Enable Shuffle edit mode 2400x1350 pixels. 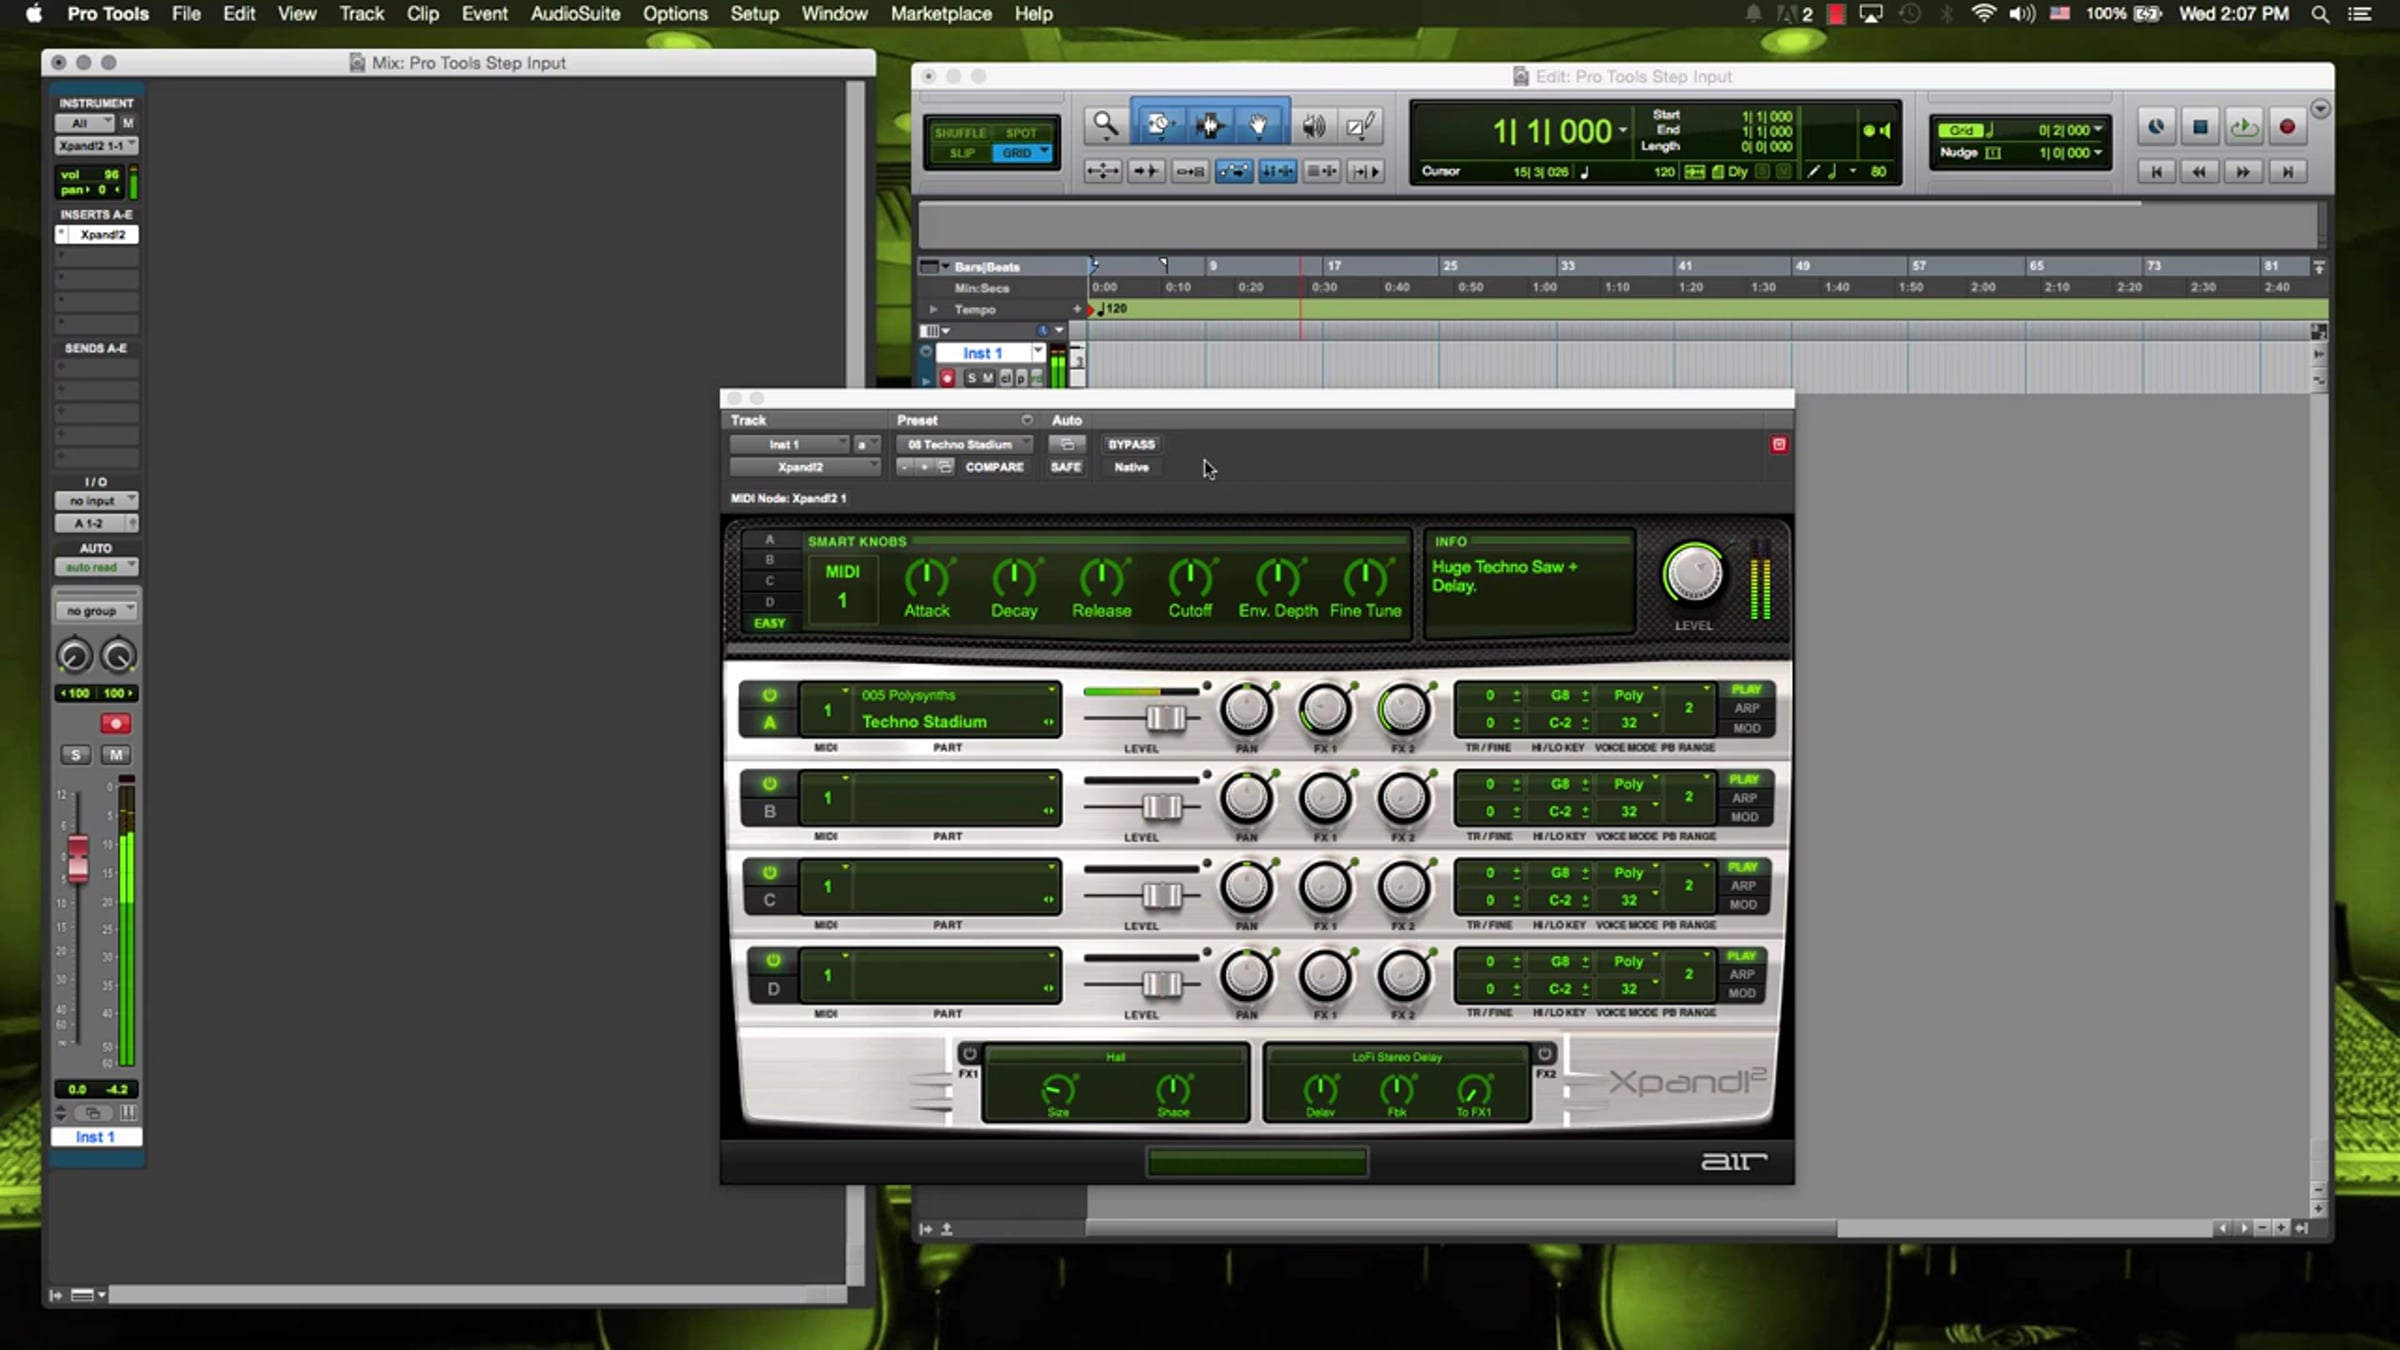[x=960, y=133]
